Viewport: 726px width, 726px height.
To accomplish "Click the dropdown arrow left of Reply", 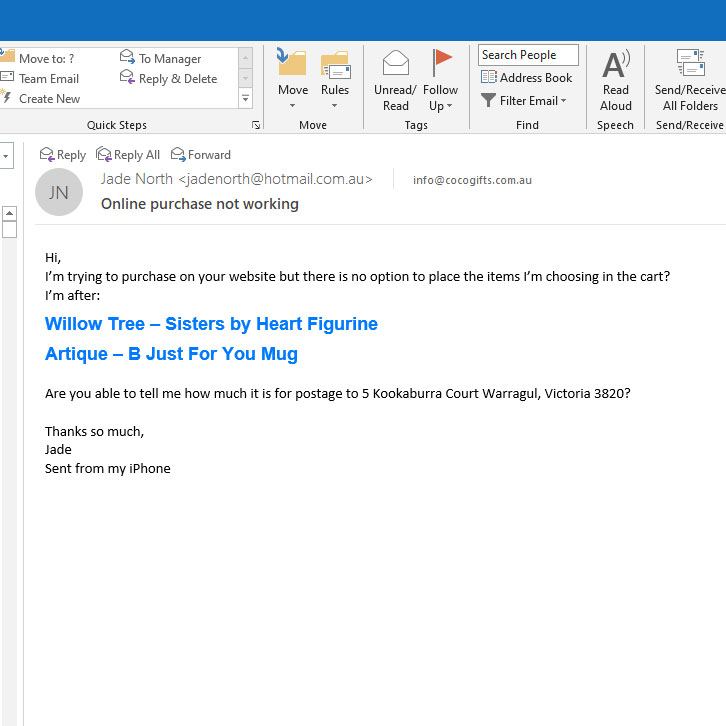I will coord(6,156).
